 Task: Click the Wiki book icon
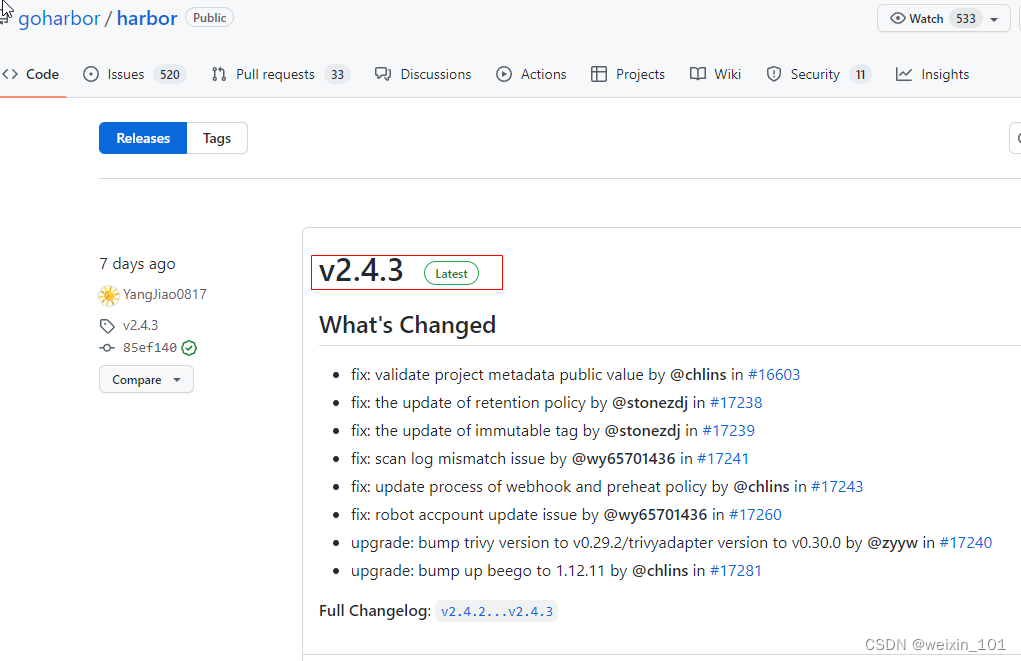[x=697, y=74]
